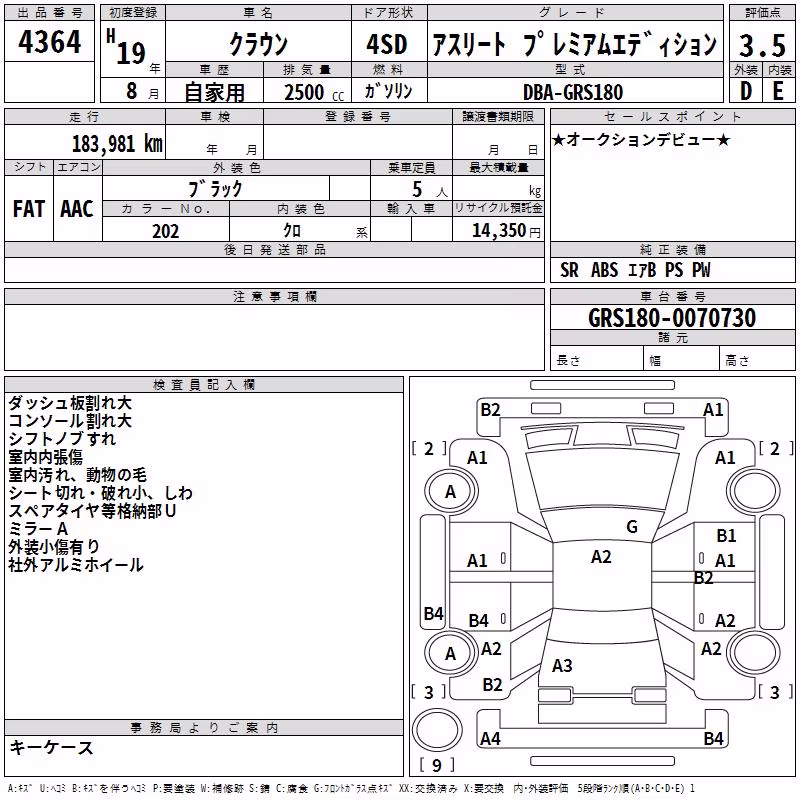Image resolution: width=800 pixels, height=800 pixels.
Task: Select sales point ★オークションデビュー★
Action: (x=641, y=139)
